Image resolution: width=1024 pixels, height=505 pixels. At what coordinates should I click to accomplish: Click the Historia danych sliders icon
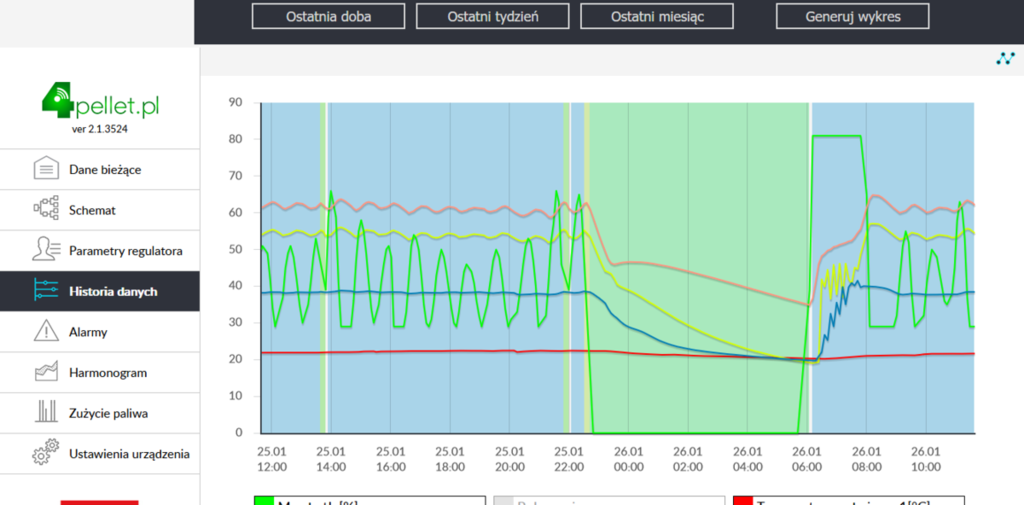pyautogui.click(x=46, y=291)
